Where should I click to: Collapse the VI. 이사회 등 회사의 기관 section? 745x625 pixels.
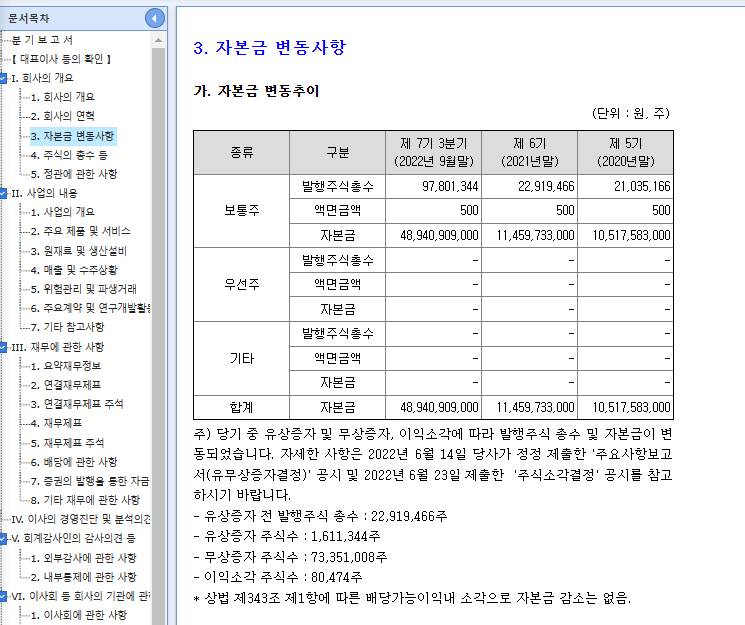[3, 596]
